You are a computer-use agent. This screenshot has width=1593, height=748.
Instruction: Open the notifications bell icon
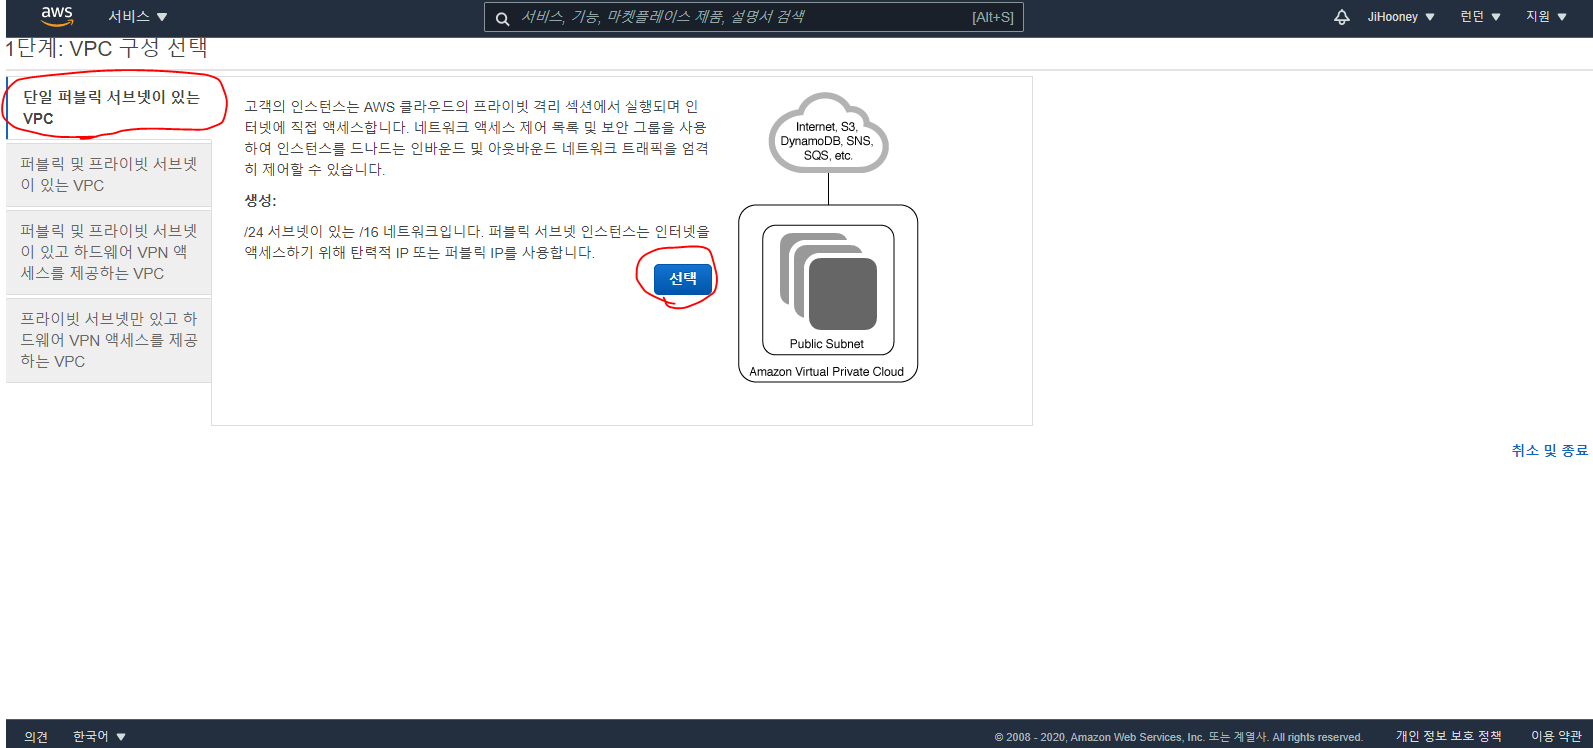click(x=1342, y=17)
